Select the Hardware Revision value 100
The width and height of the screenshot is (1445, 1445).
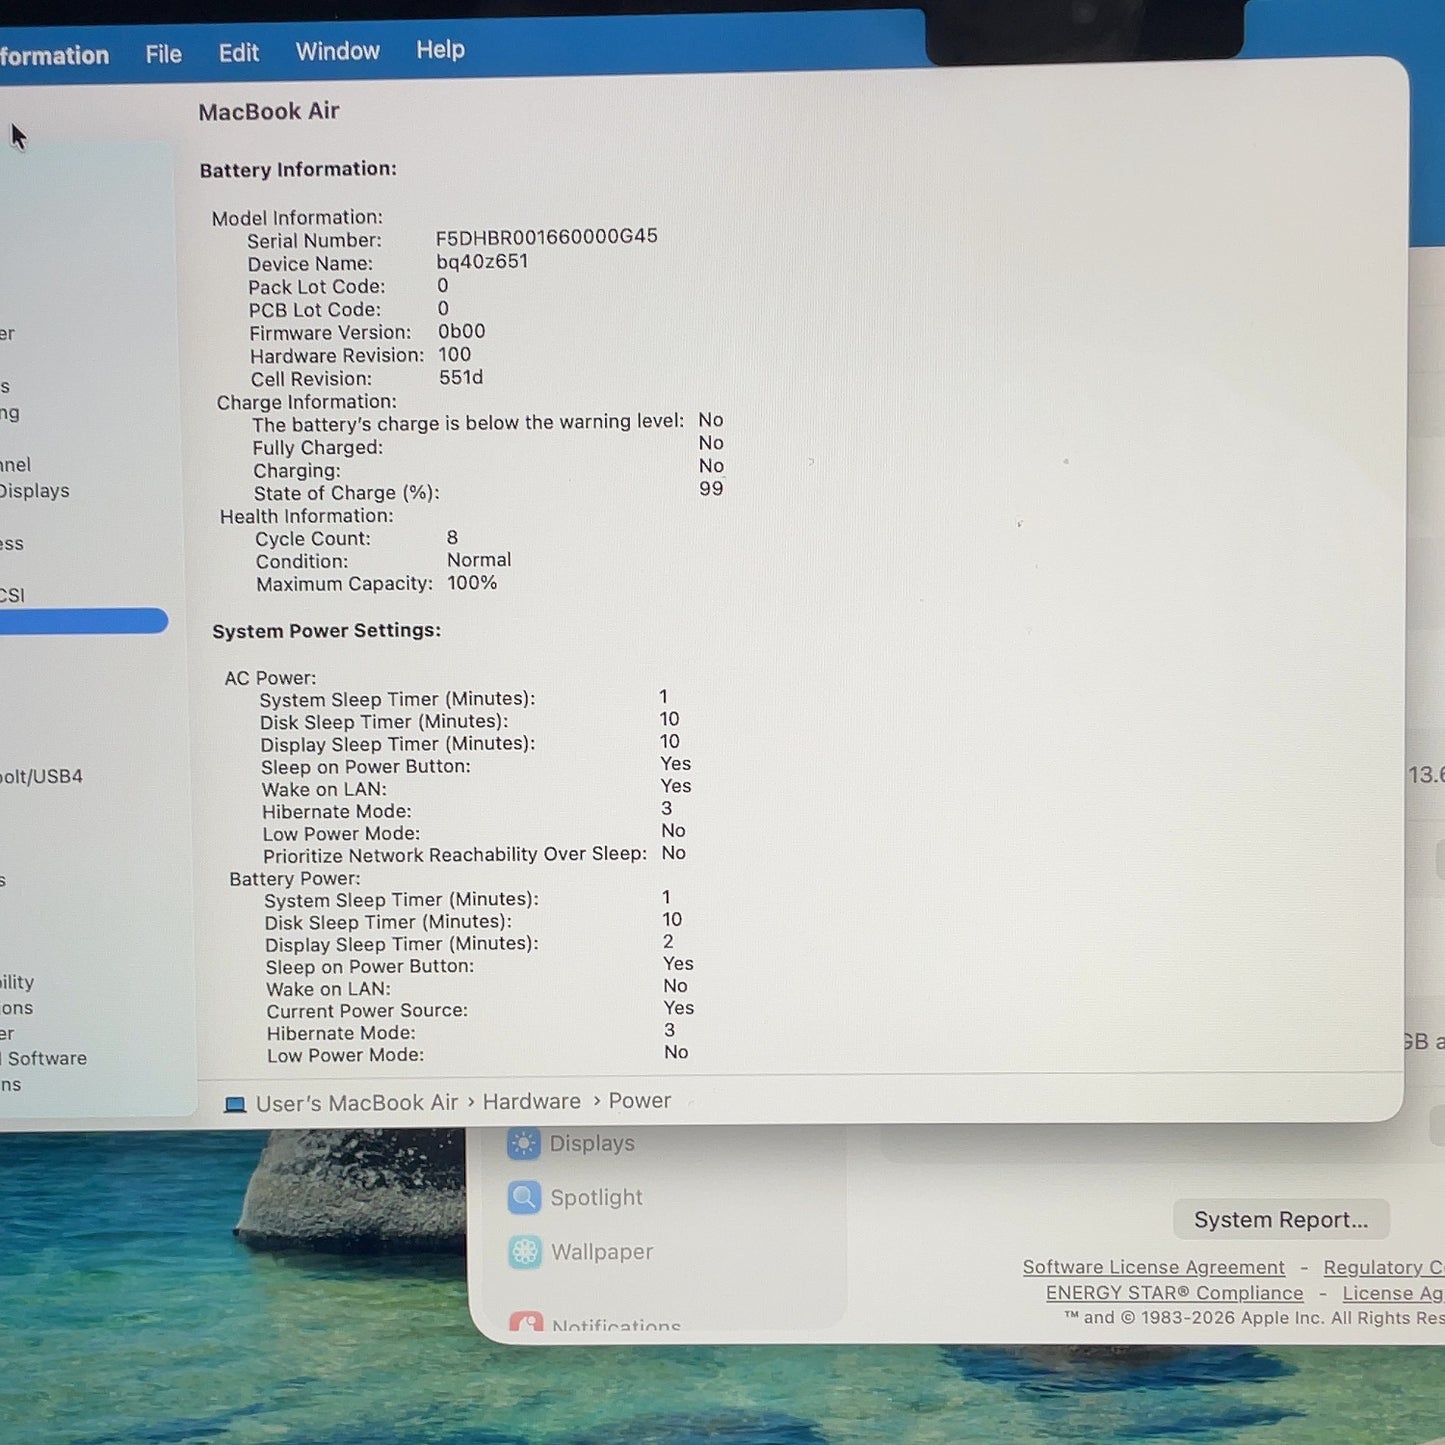pos(455,354)
